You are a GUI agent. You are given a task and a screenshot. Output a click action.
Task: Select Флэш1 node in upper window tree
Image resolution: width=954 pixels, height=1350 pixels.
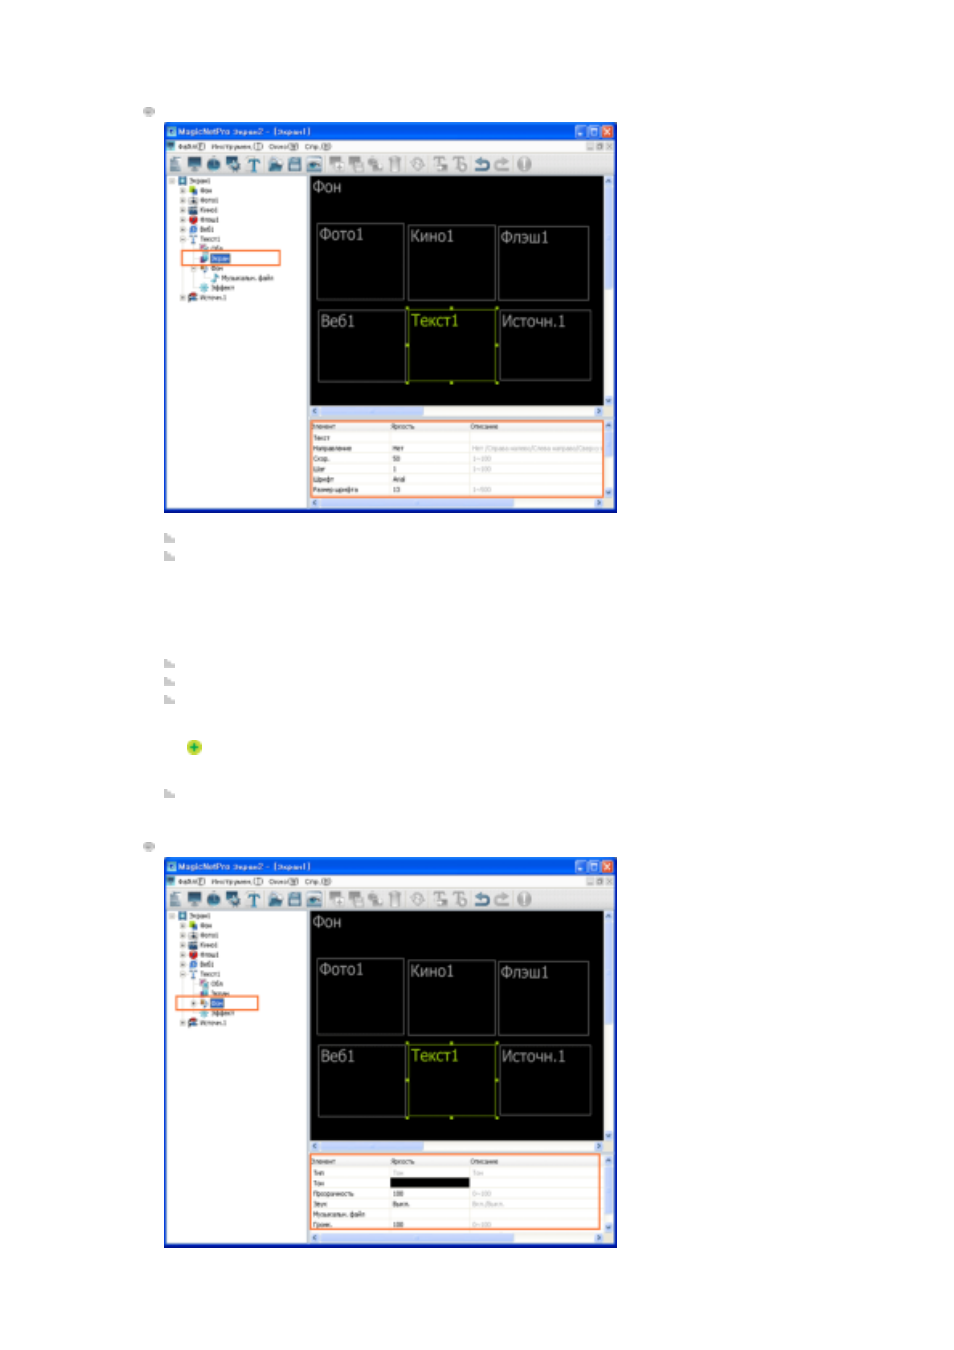(x=209, y=219)
